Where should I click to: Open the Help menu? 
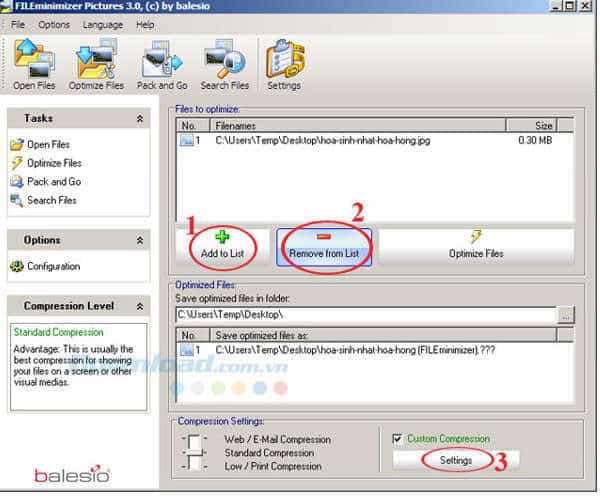point(145,25)
